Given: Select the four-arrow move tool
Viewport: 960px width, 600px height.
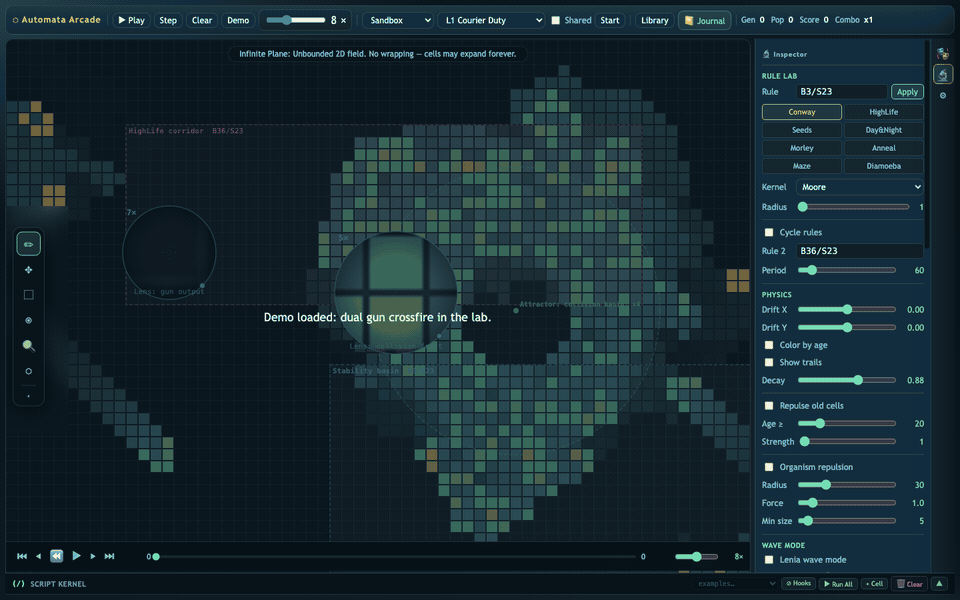Looking at the screenshot, I should (x=28, y=270).
